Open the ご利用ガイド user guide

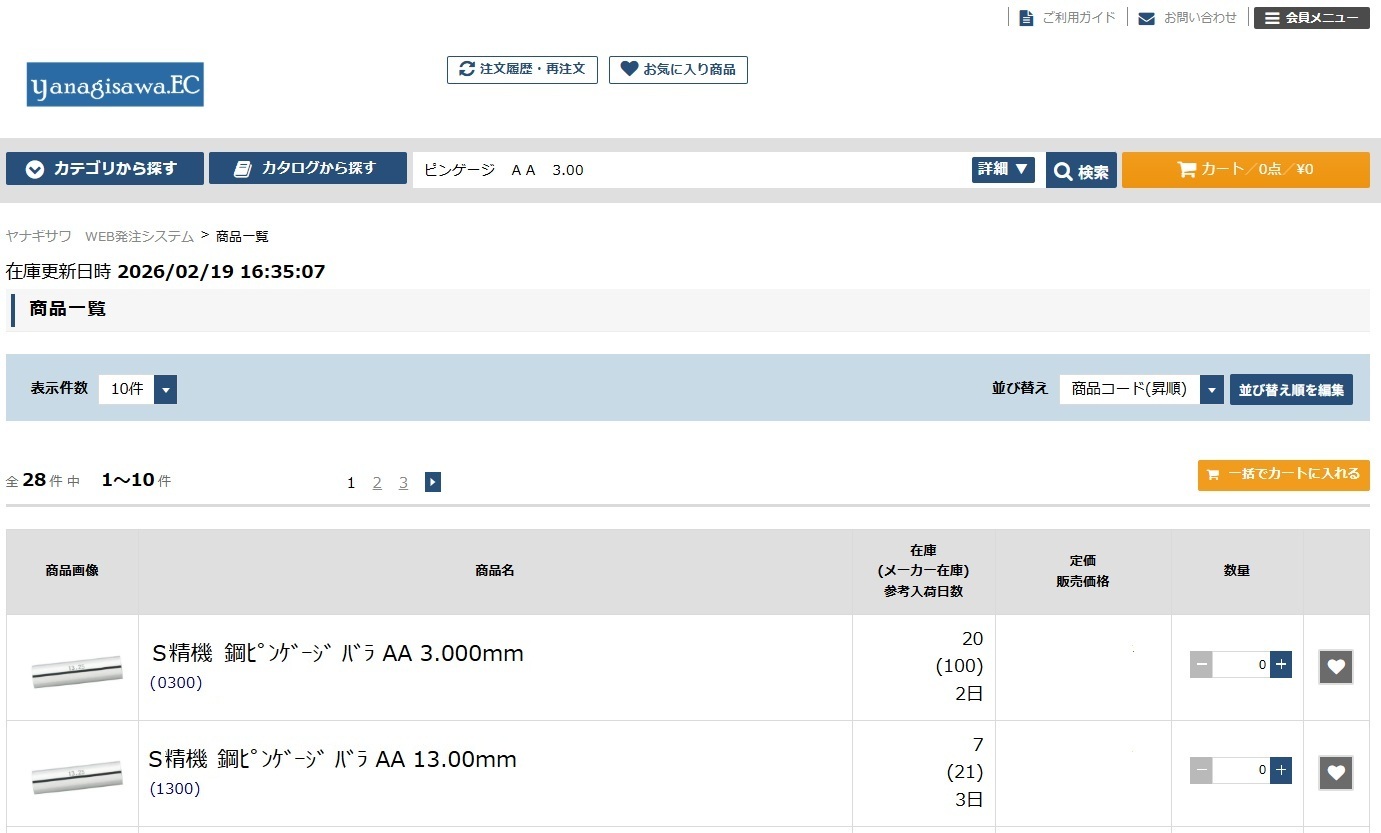(1067, 18)
